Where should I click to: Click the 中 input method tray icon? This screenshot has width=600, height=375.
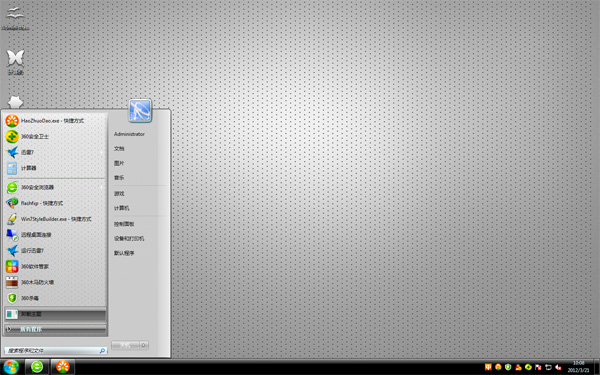pos(488,367)
